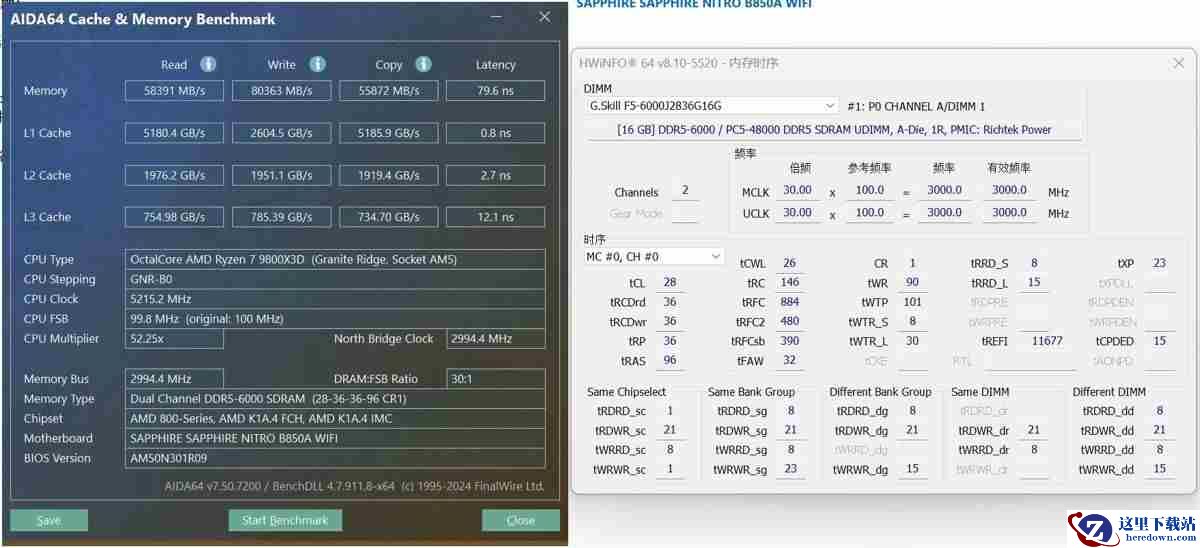Click the UCLK effective frequency 3000.0
This screenshot has width=1200, height=548.
click(1009, 212)
